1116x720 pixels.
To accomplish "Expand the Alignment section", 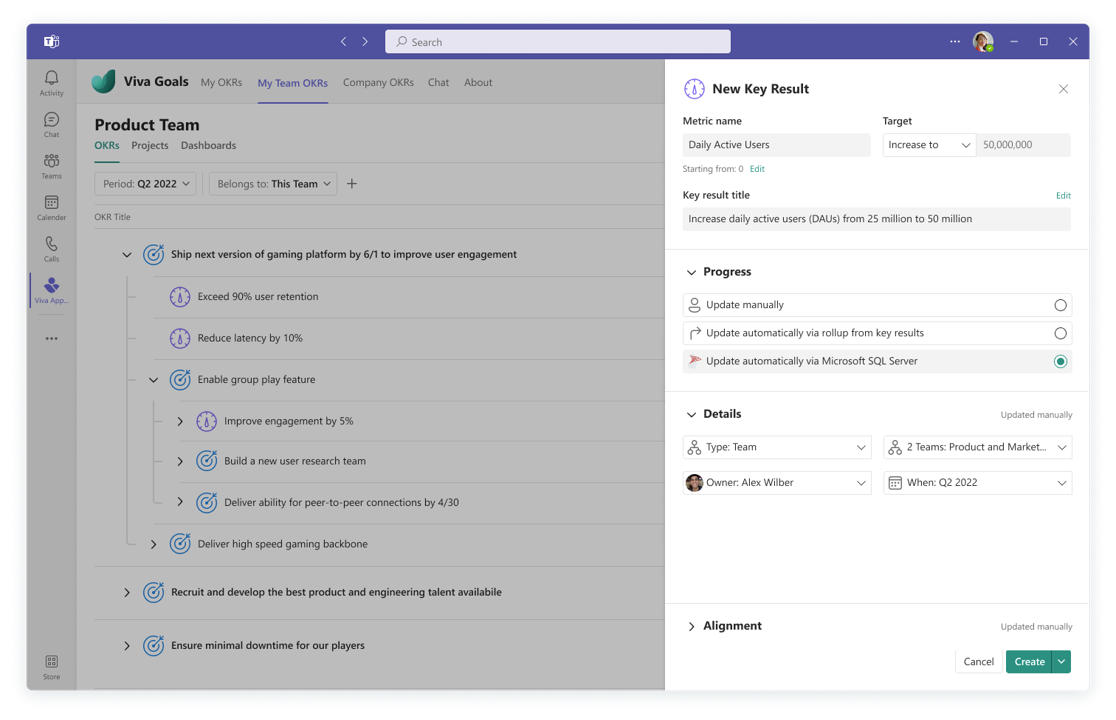I will point(691,626).
